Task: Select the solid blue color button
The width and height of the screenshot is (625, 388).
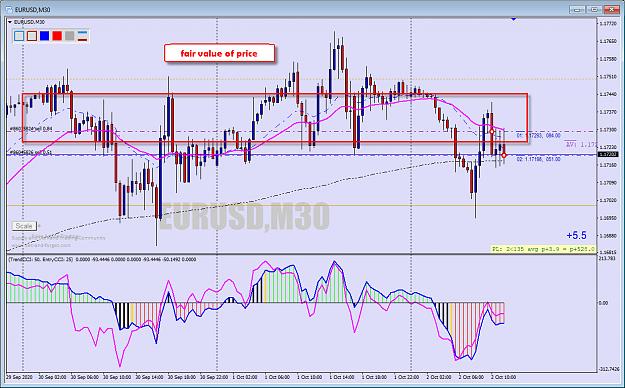Action: tap(45, 36)
